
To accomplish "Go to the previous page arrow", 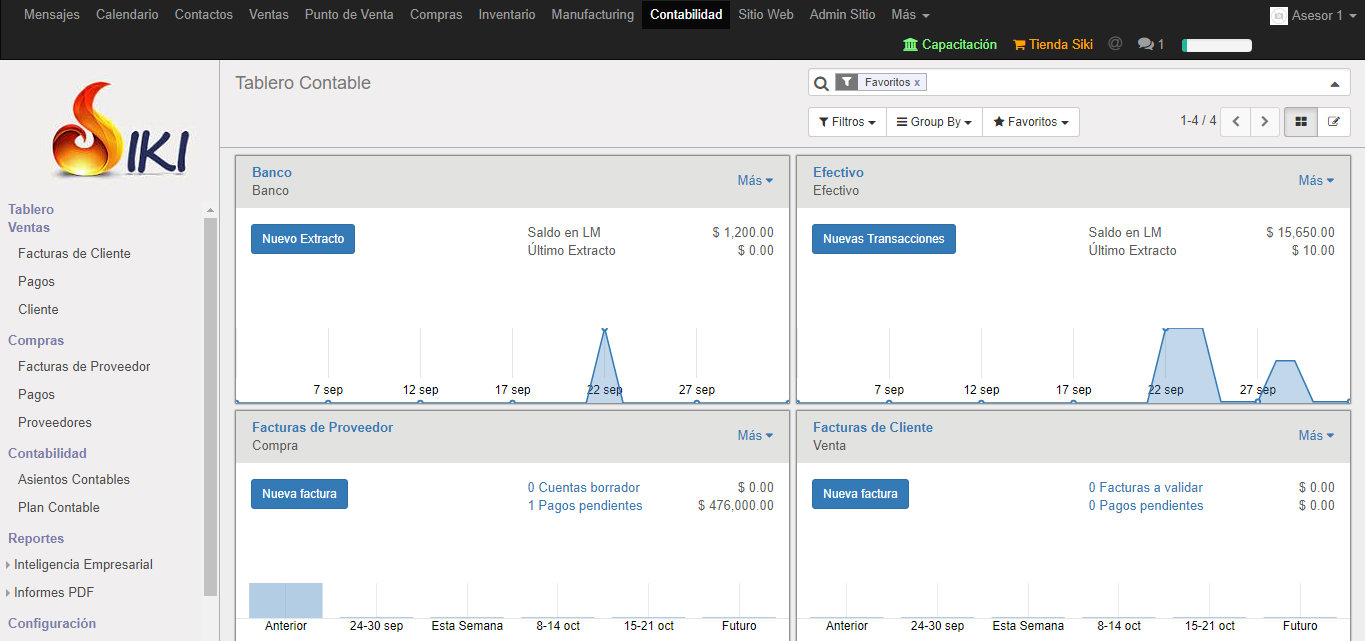I will pyautogui.click(x=1236, y=122).
